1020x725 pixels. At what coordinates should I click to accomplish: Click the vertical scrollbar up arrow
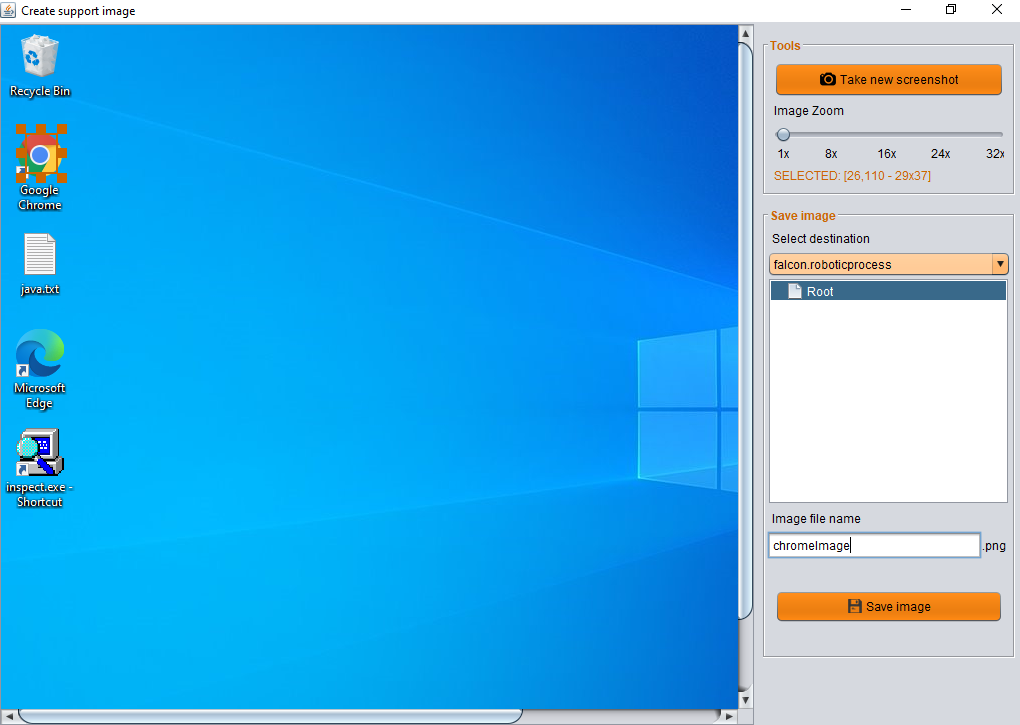tap(745, 34)
